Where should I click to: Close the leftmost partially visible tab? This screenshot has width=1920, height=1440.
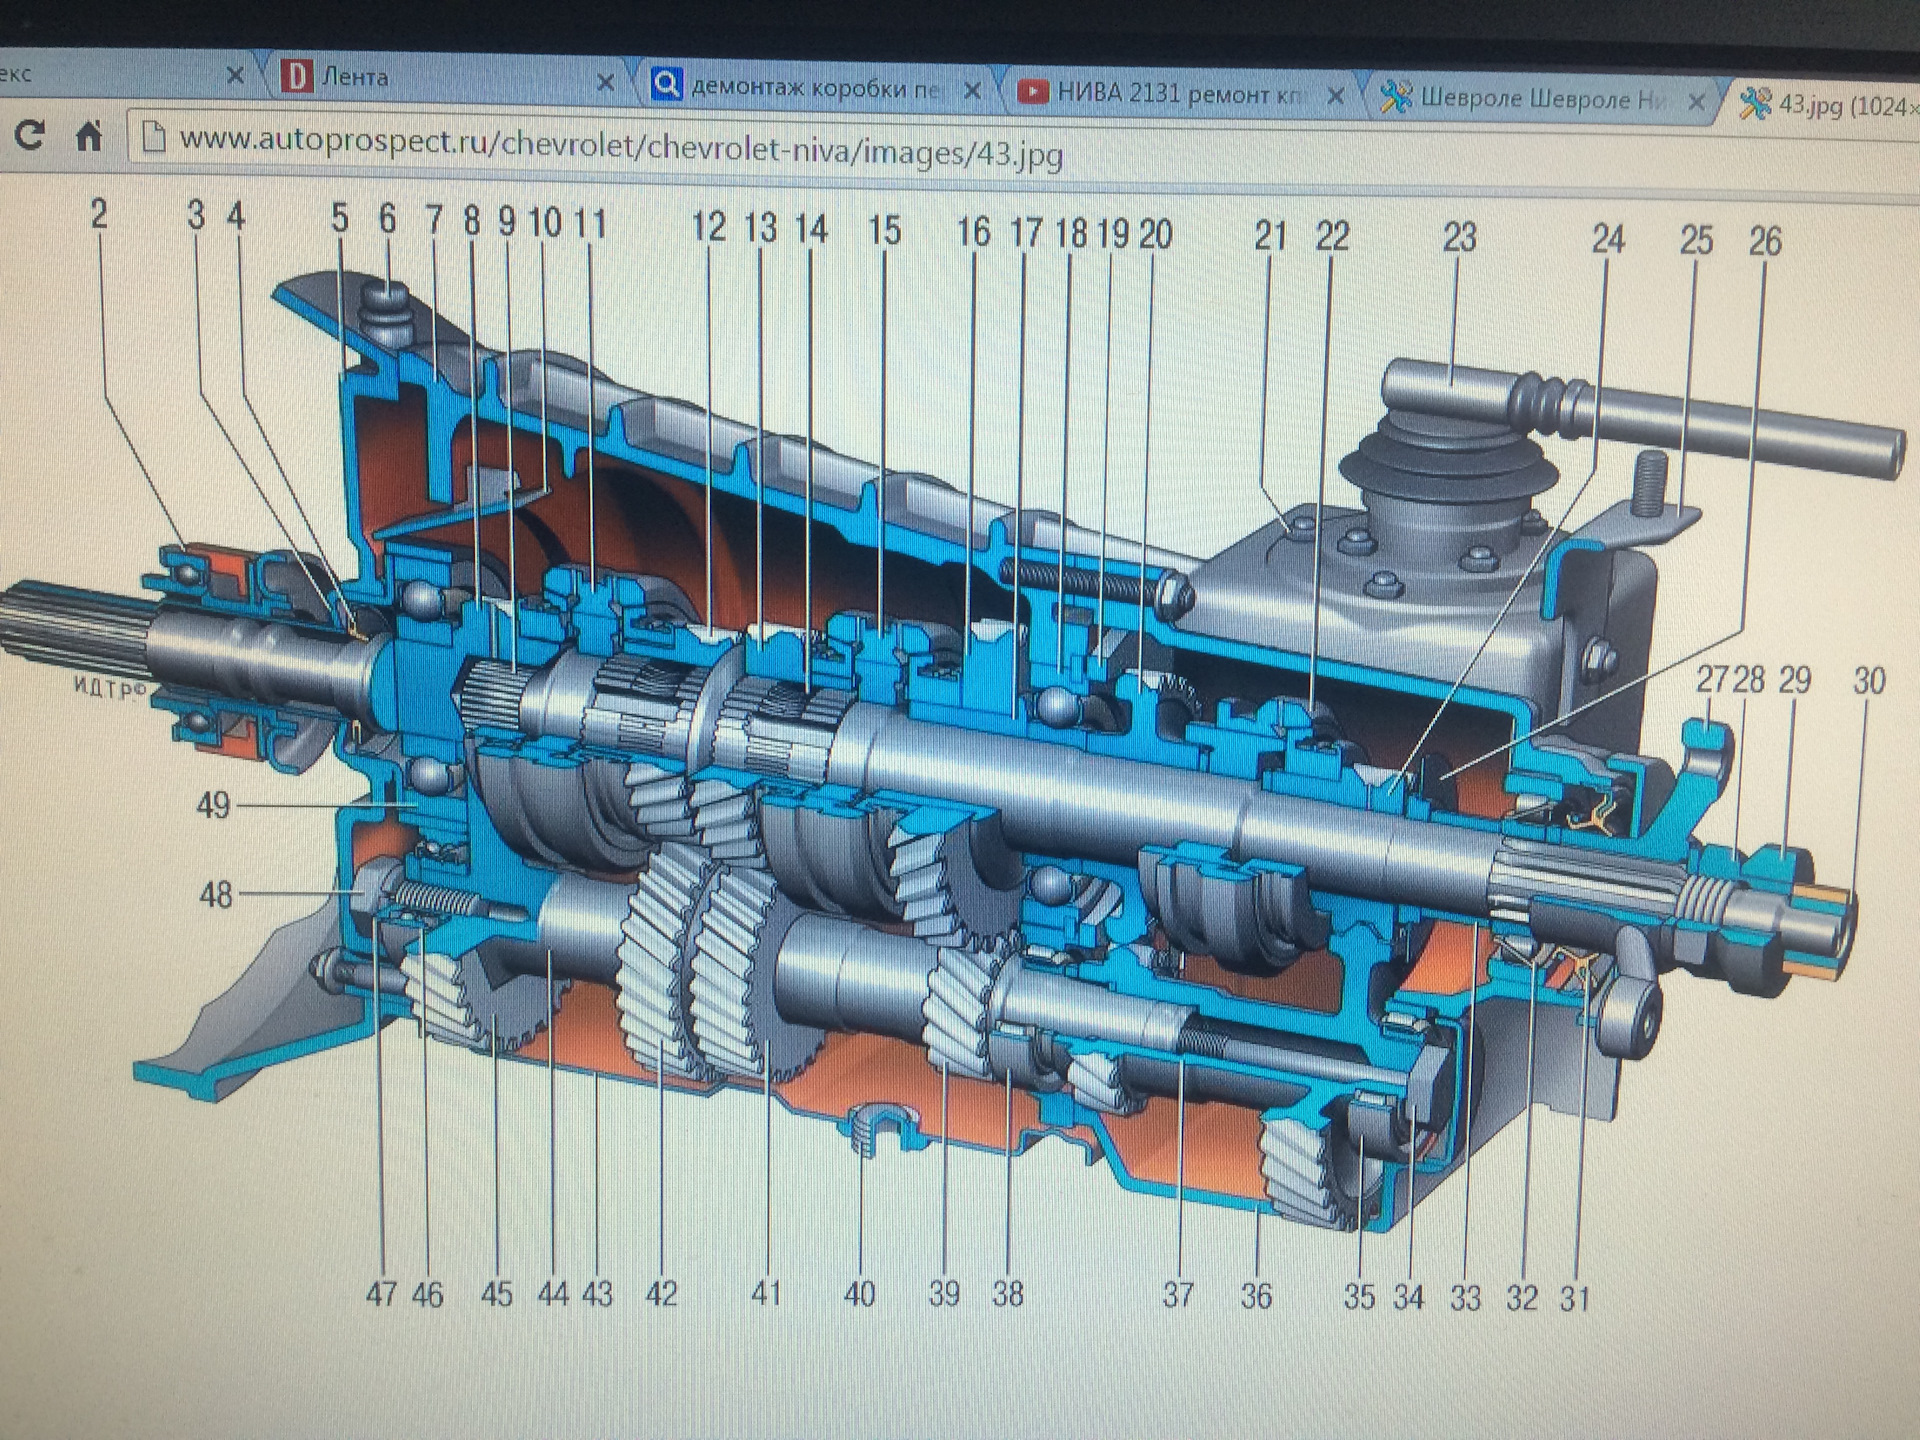[x=235, y=75]
